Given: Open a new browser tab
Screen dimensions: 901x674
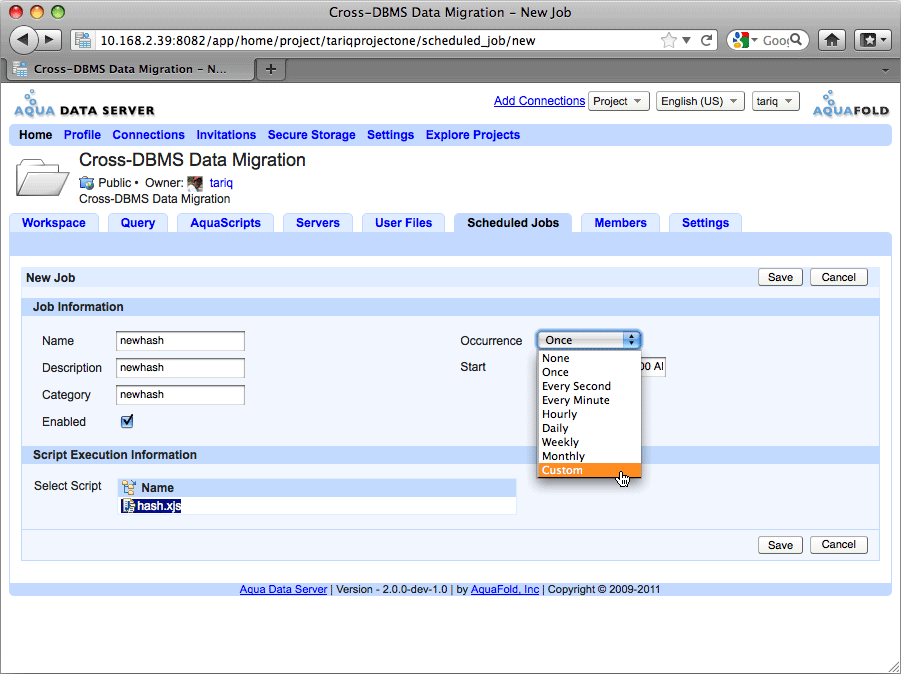Looking at the screenshot, I should click(x=271, y=70).
